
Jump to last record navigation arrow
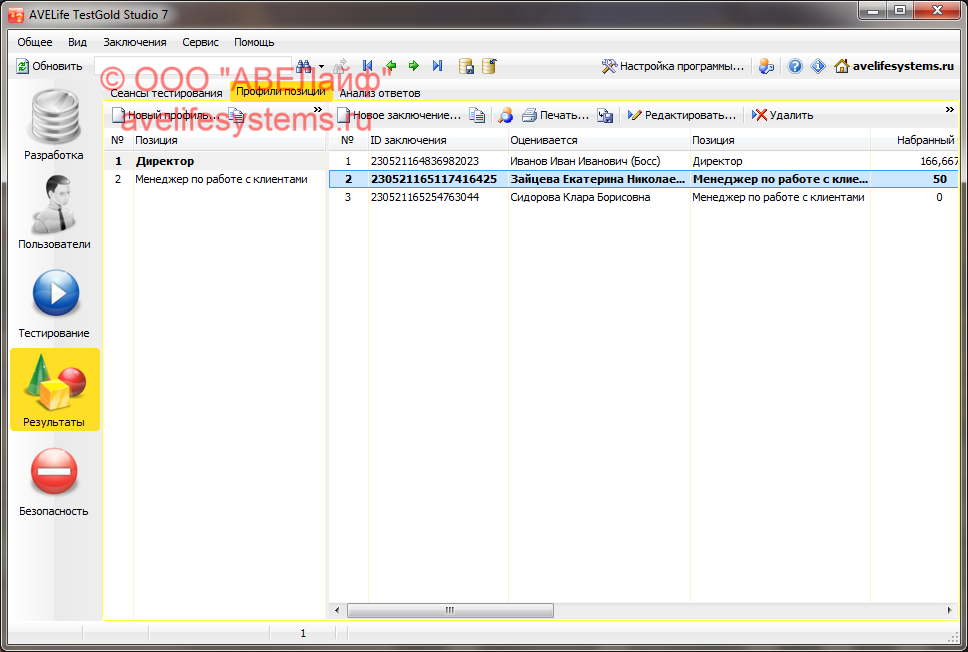click(437, 66)
